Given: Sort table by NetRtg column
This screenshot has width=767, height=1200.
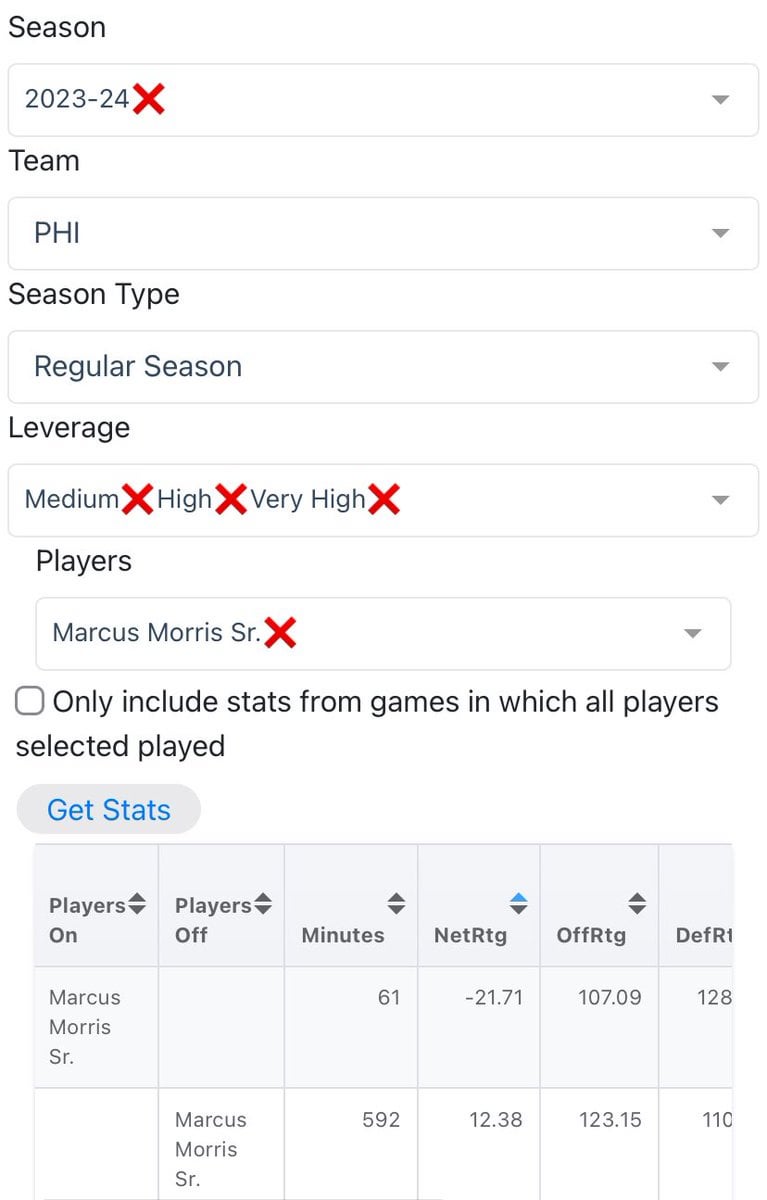Looking at the screenshot, I should pyautogui.click(x=518, y=905).
